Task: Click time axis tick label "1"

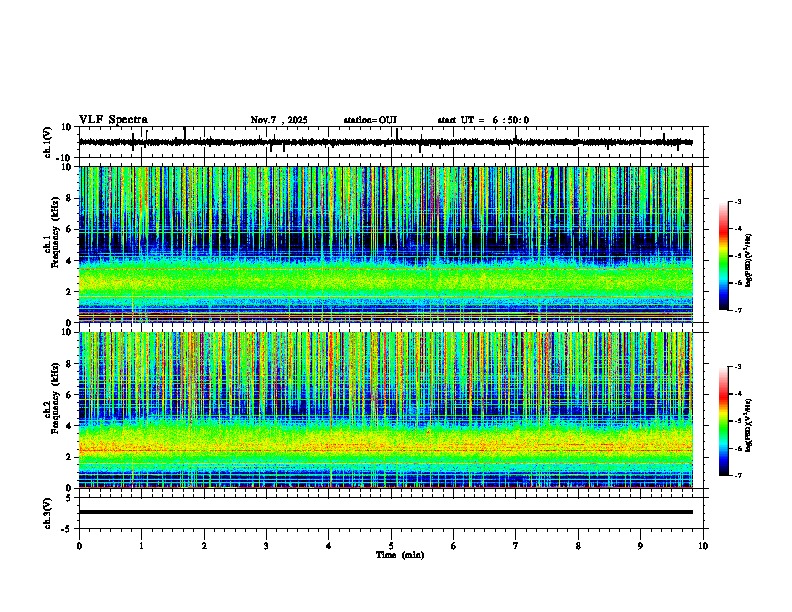Action: [x=141, y=546]
